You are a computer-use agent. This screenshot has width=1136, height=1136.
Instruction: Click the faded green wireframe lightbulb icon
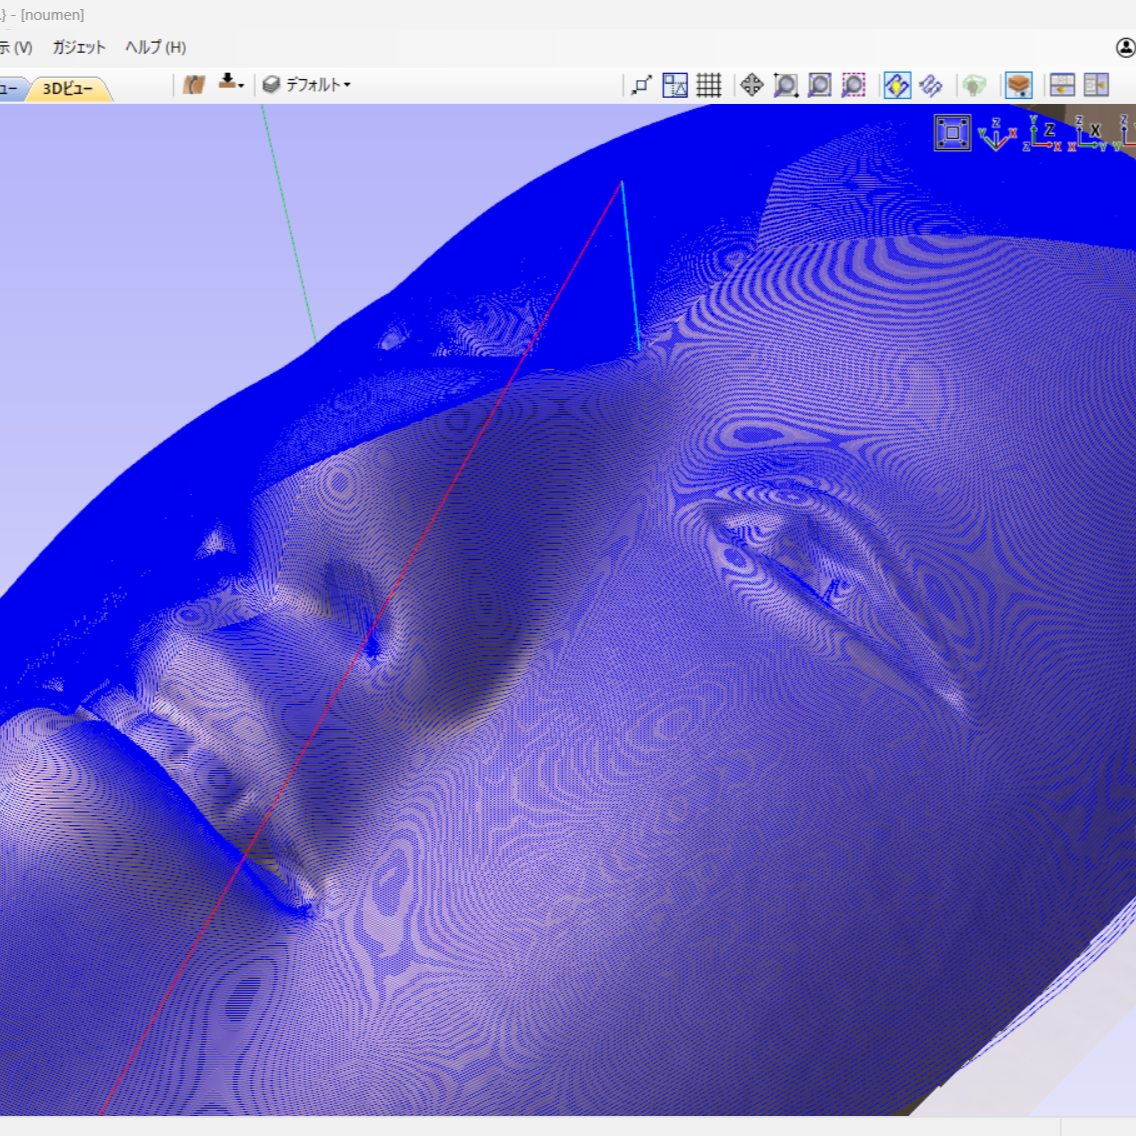(x=974, y=85)
